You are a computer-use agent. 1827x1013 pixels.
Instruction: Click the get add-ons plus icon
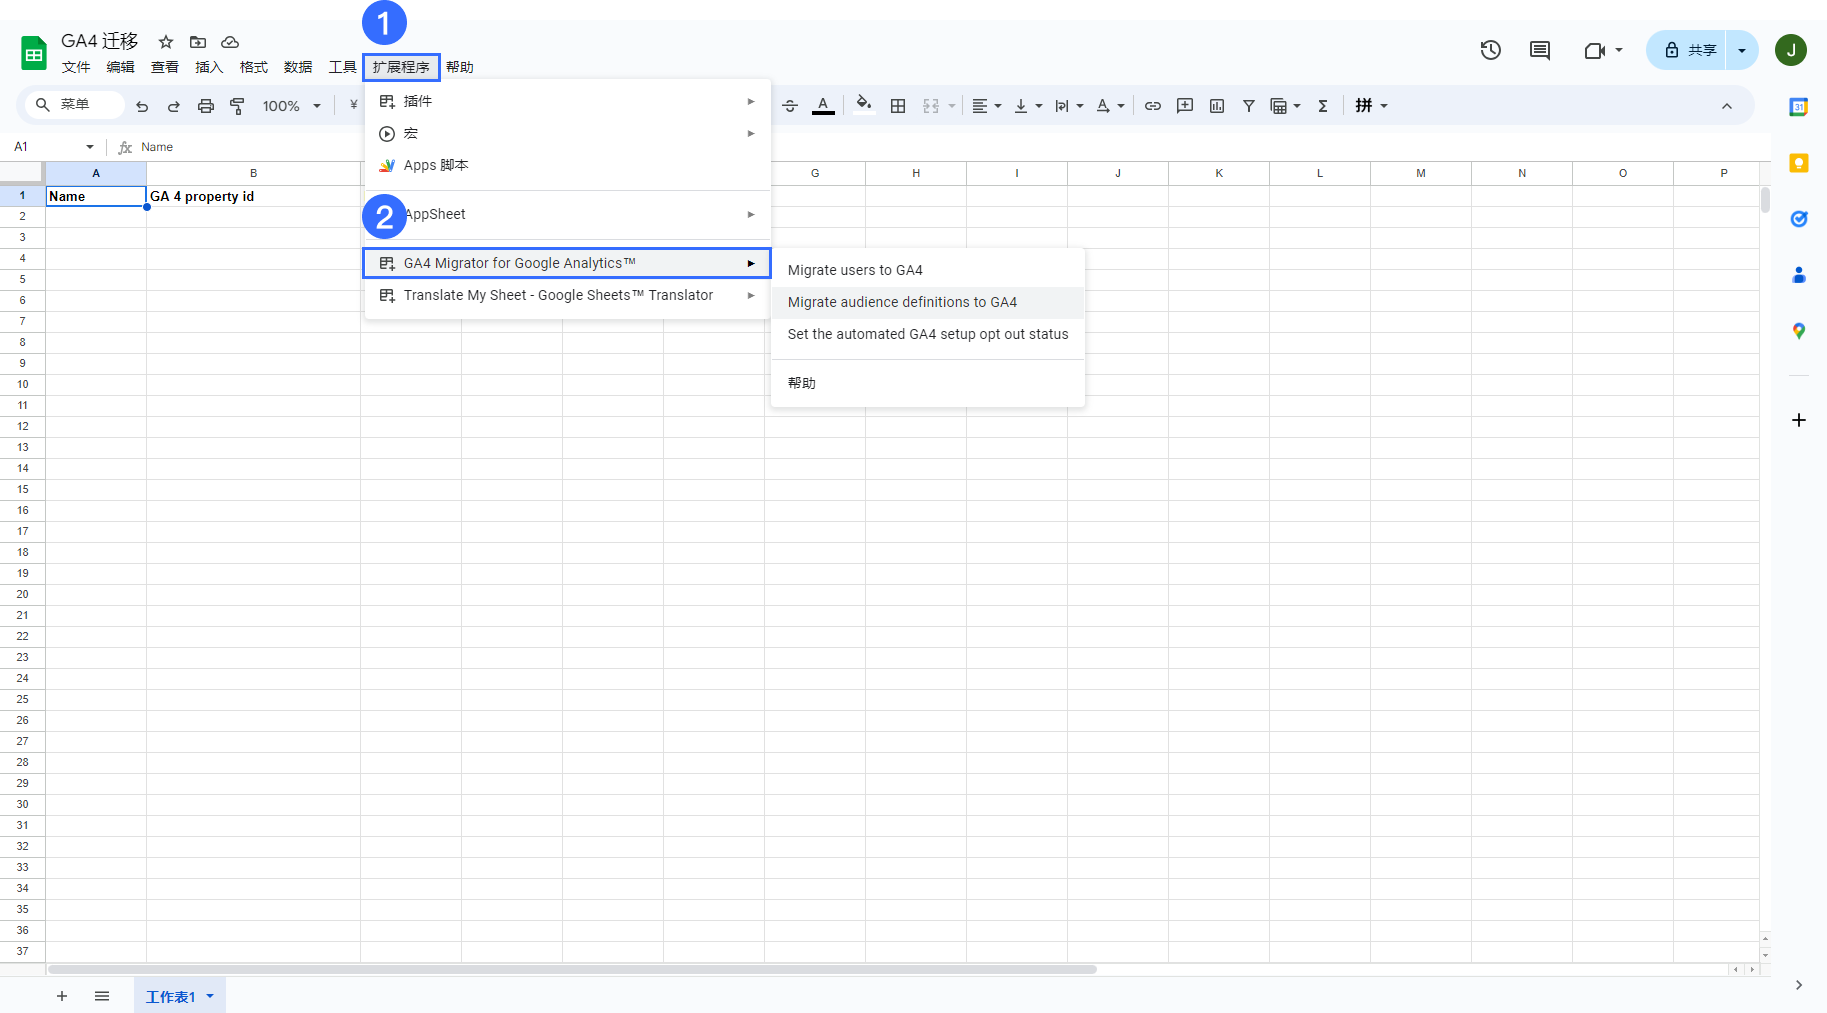(x=1799, y=420)
